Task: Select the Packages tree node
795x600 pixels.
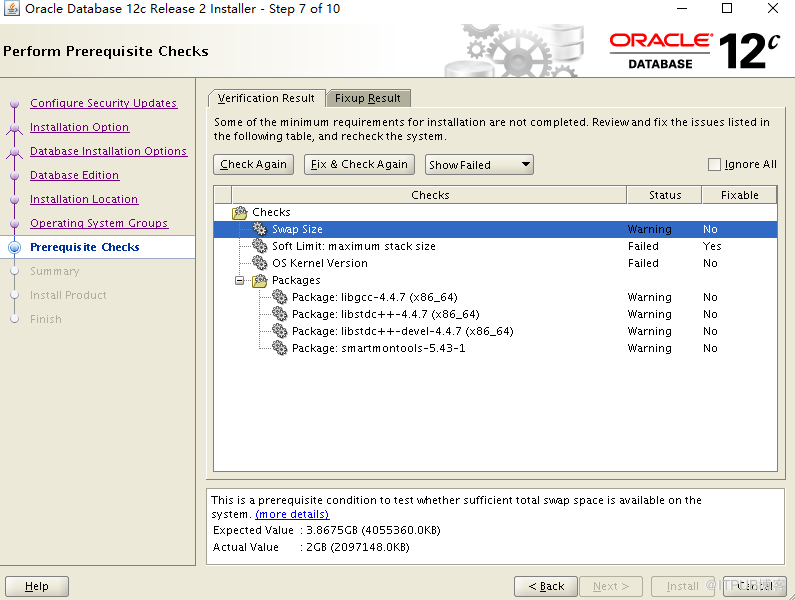Action: [296, 280]
